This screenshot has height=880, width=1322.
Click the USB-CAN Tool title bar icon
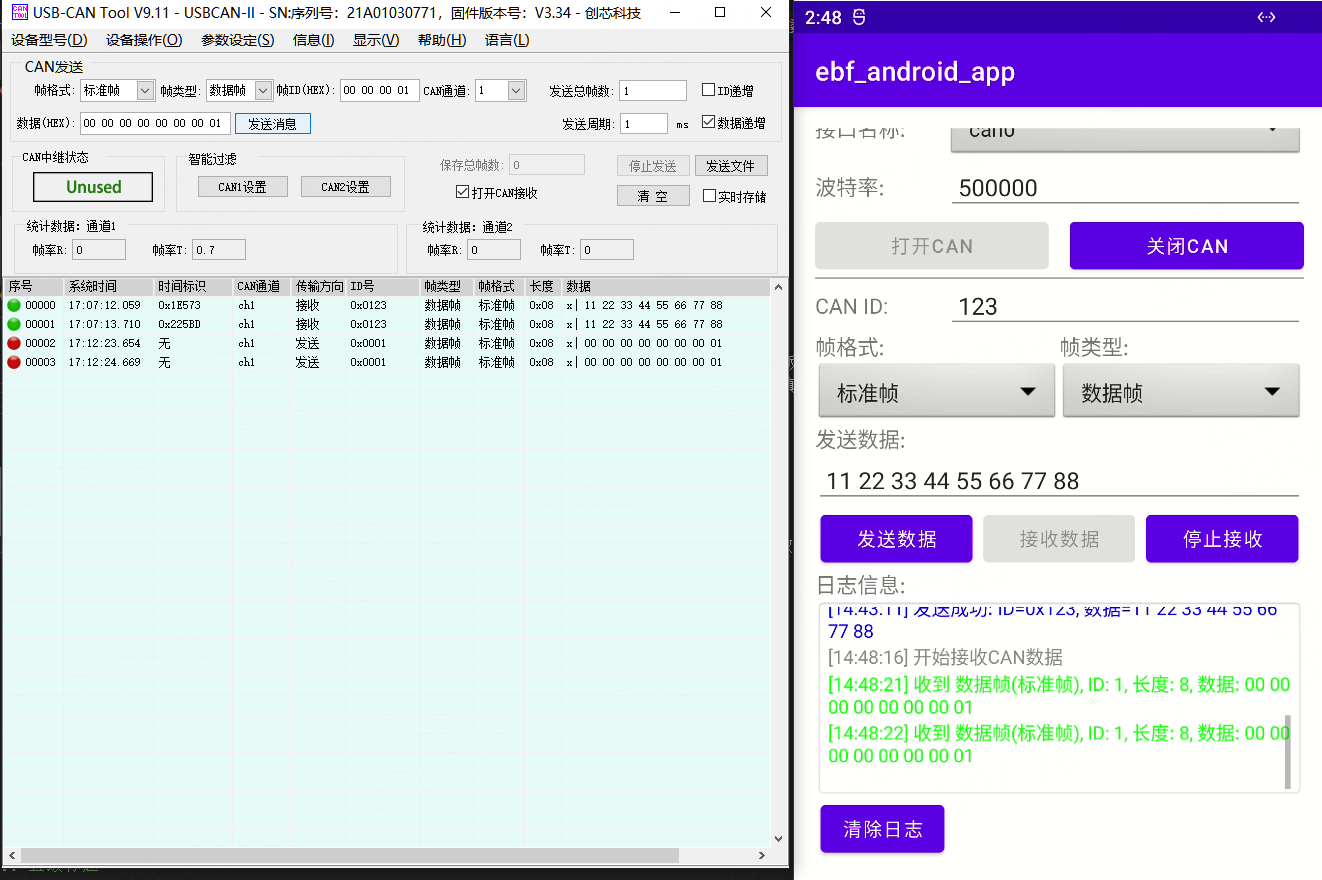tap(19, 13)
